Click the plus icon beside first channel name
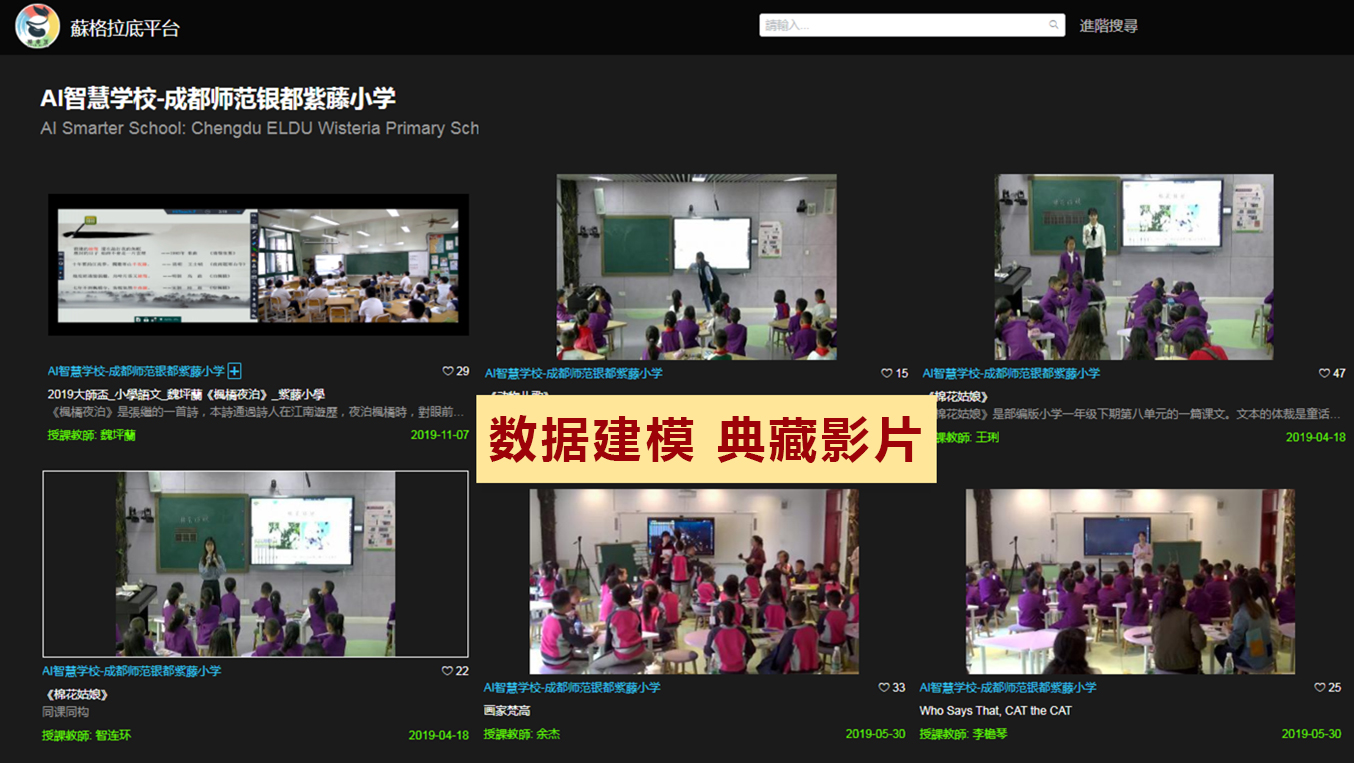 pyautogui.click(x=235, y=371)
